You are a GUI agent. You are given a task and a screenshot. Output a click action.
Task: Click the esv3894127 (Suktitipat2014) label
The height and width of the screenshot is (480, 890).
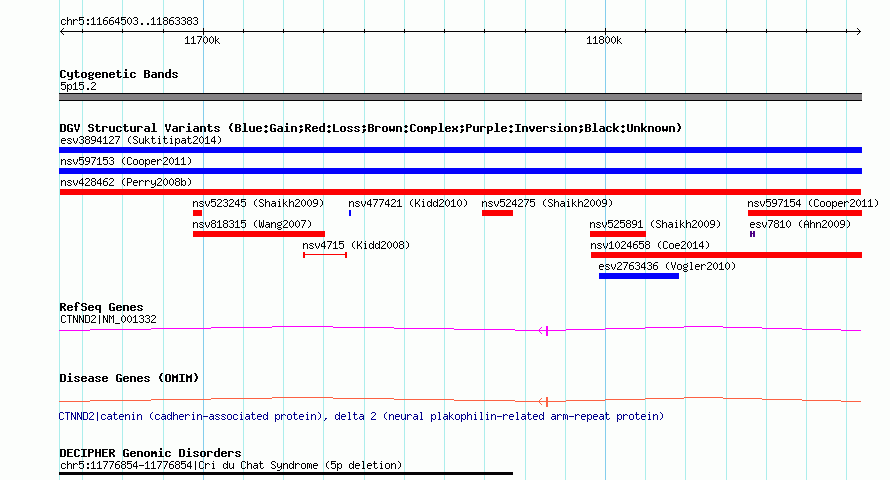point(141,140)
